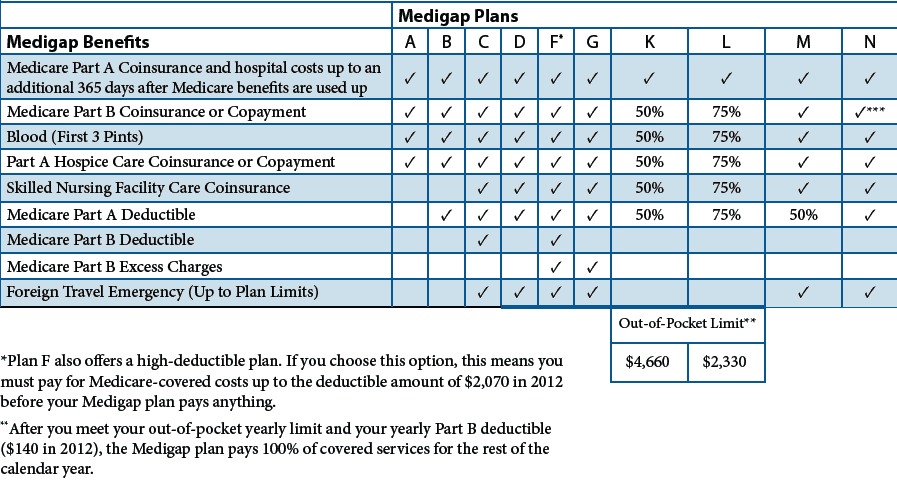Image resolution: width=897 pixels, height=482 pixels.
Task: Click the 50% Part A Deductible cell for Plan M
Action: pyautogui.click(x=803, y=215)
